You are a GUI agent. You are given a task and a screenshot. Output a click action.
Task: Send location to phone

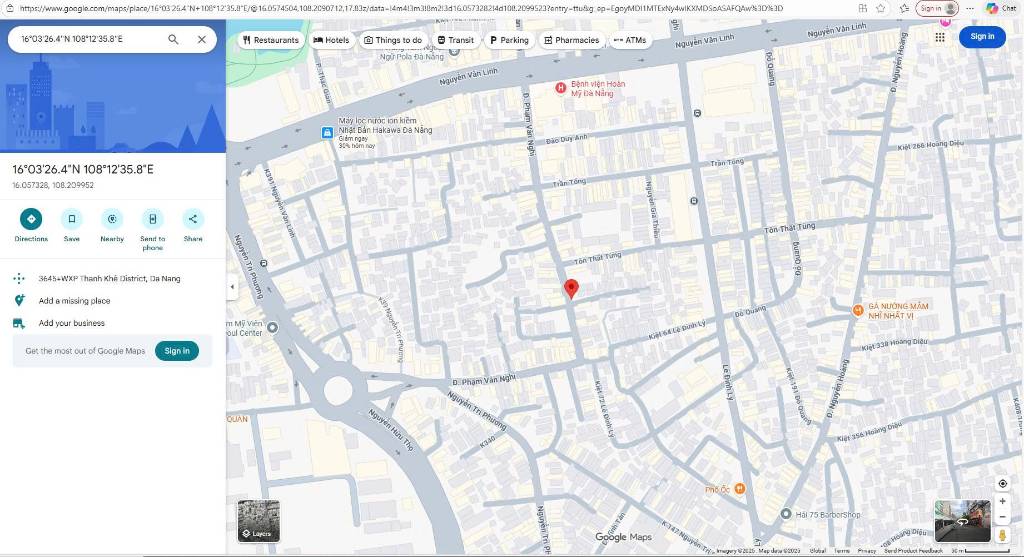coord(152,219)
